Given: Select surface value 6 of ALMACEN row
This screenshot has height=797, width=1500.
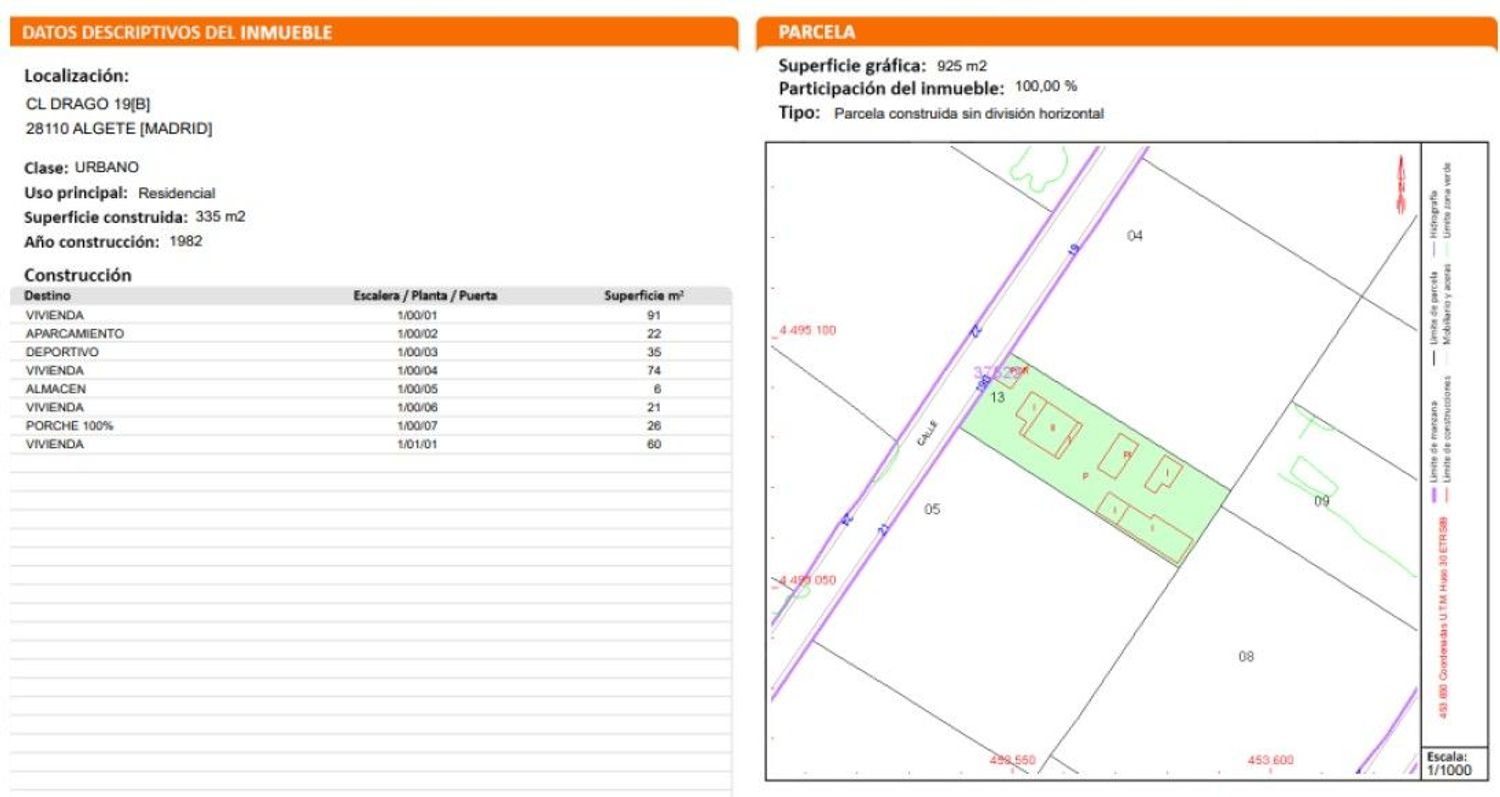Looking at the screenshot, I should point(658,388).
